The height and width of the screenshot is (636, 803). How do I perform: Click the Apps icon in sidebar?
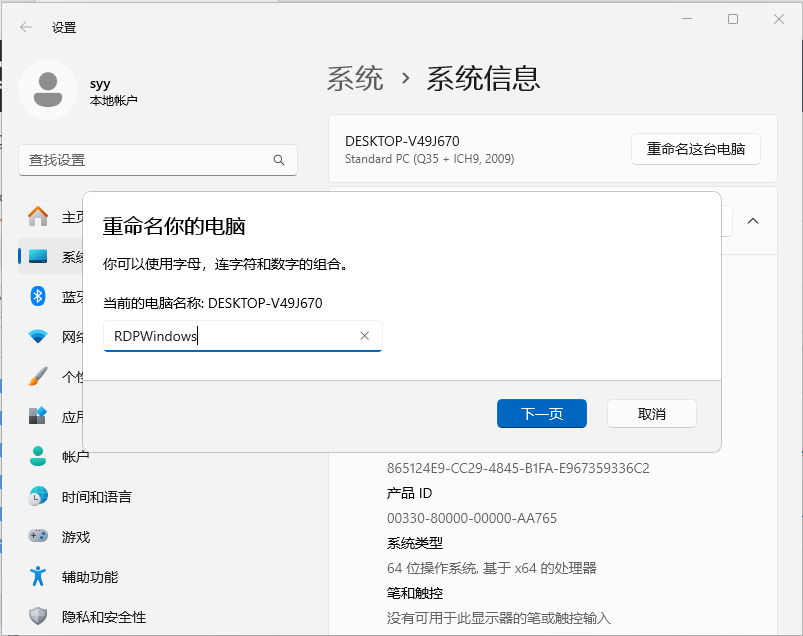(38, 416)
